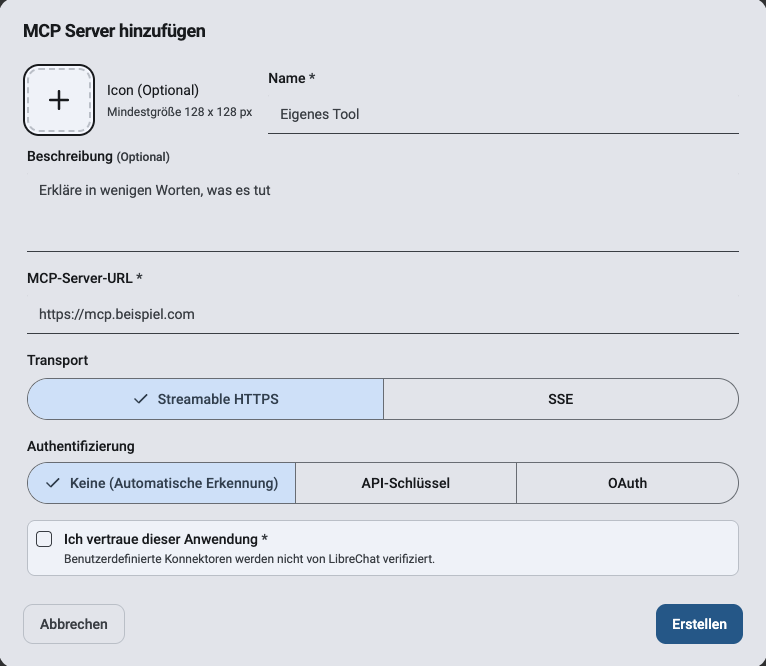Click the Transport section label
The image size is (766, 666).
click(58, 360)
